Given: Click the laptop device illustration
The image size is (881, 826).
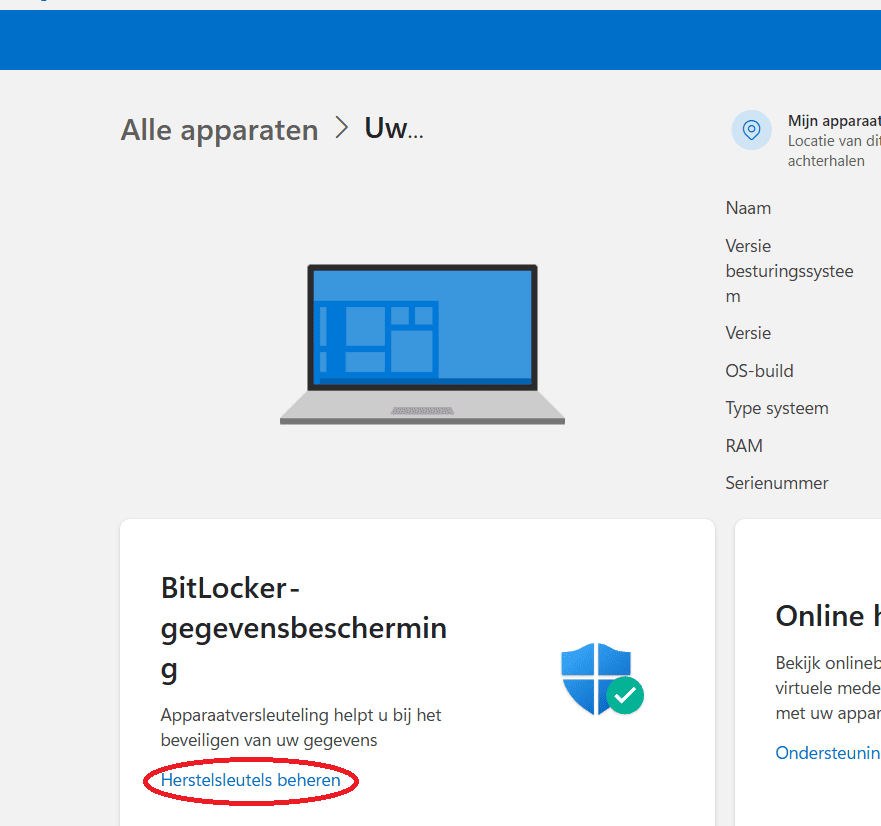Looking at the screenshot, I should point(422,345).
